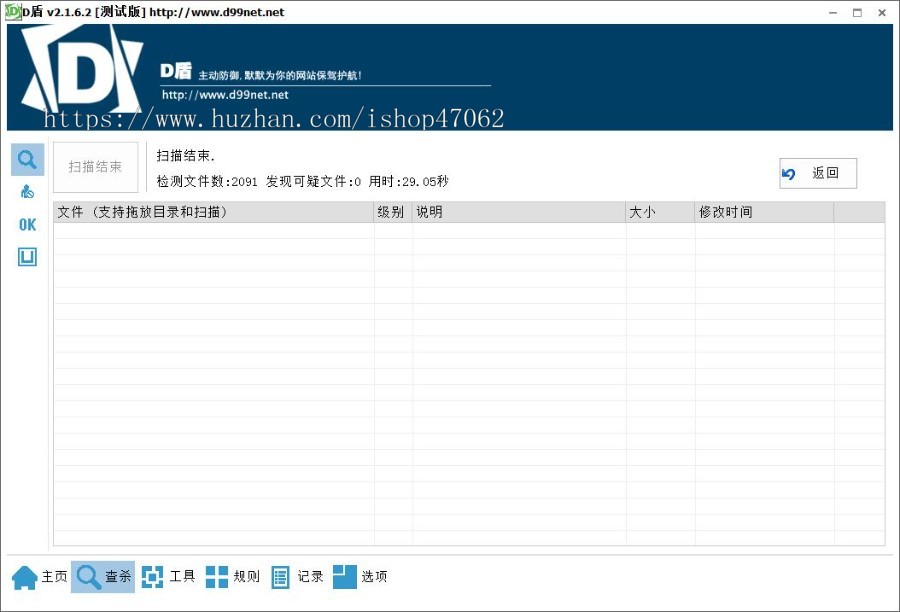Open the 规则 rules tab
The image size is (900, 612).
(232, 576)
